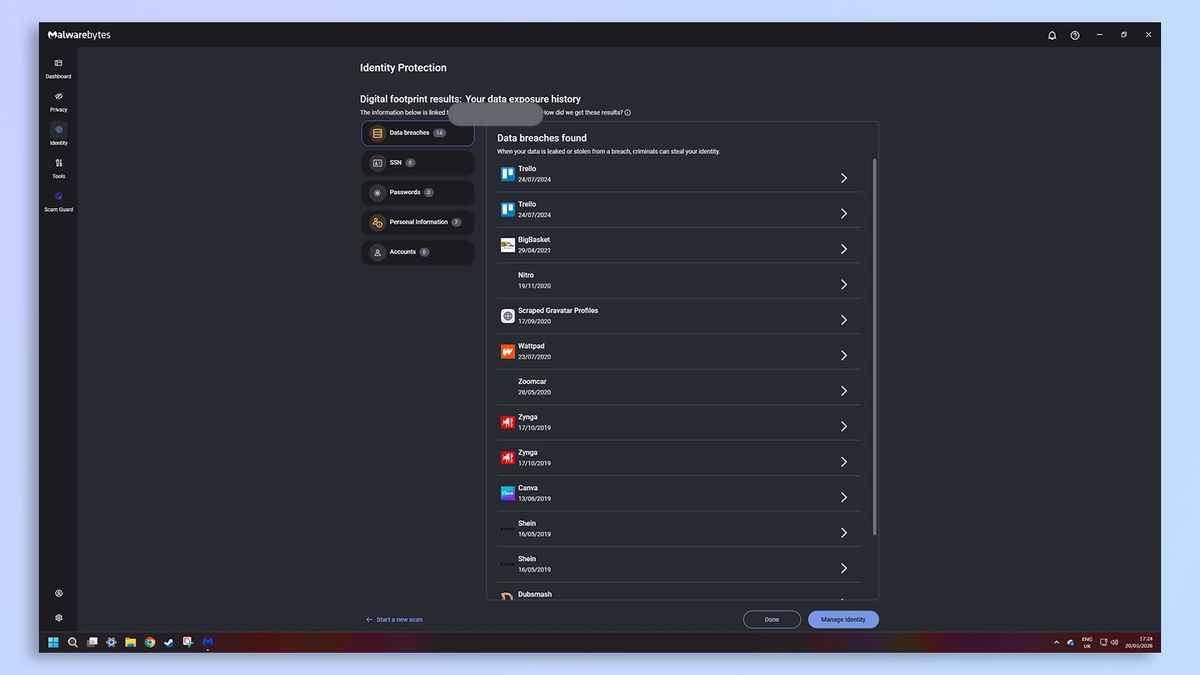
Task: Click the Manage Identity button
Action: pyautogui.click(x=843, y=619)
